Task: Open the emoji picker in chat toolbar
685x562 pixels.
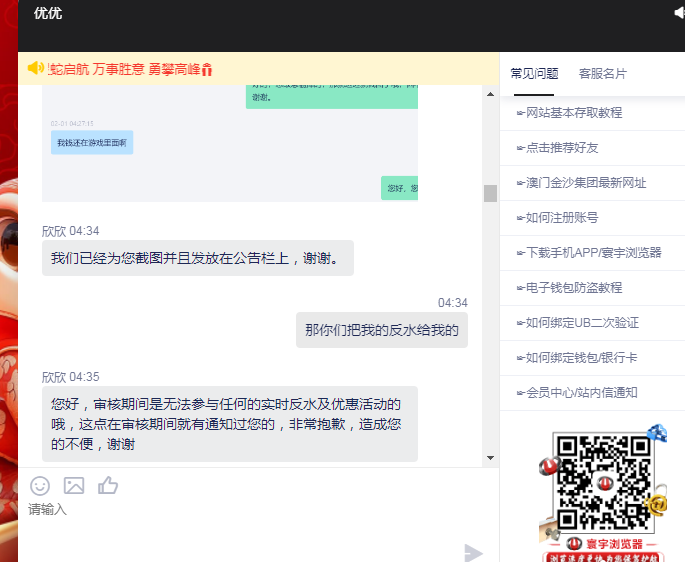Action: point(40,485)
